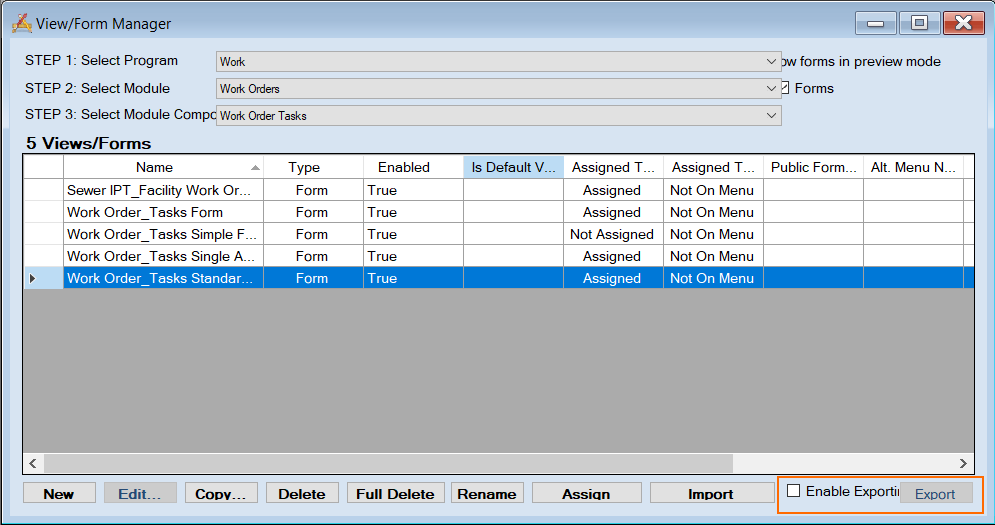Viewport: 995px width, 525px height.
Task: Select the Work Order_Tasks Single A... row
Action: [x=498, y=256]
